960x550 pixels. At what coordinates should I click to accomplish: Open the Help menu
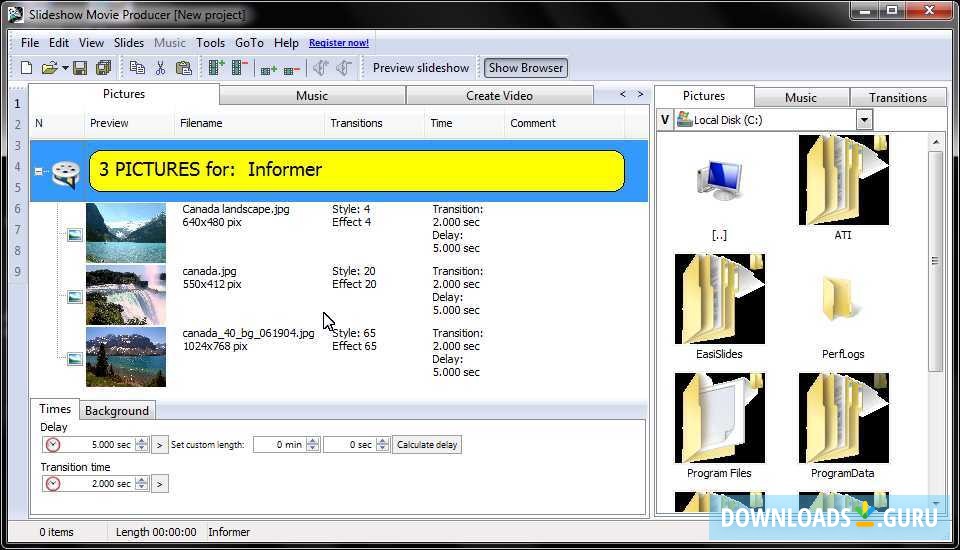(286, 43)
